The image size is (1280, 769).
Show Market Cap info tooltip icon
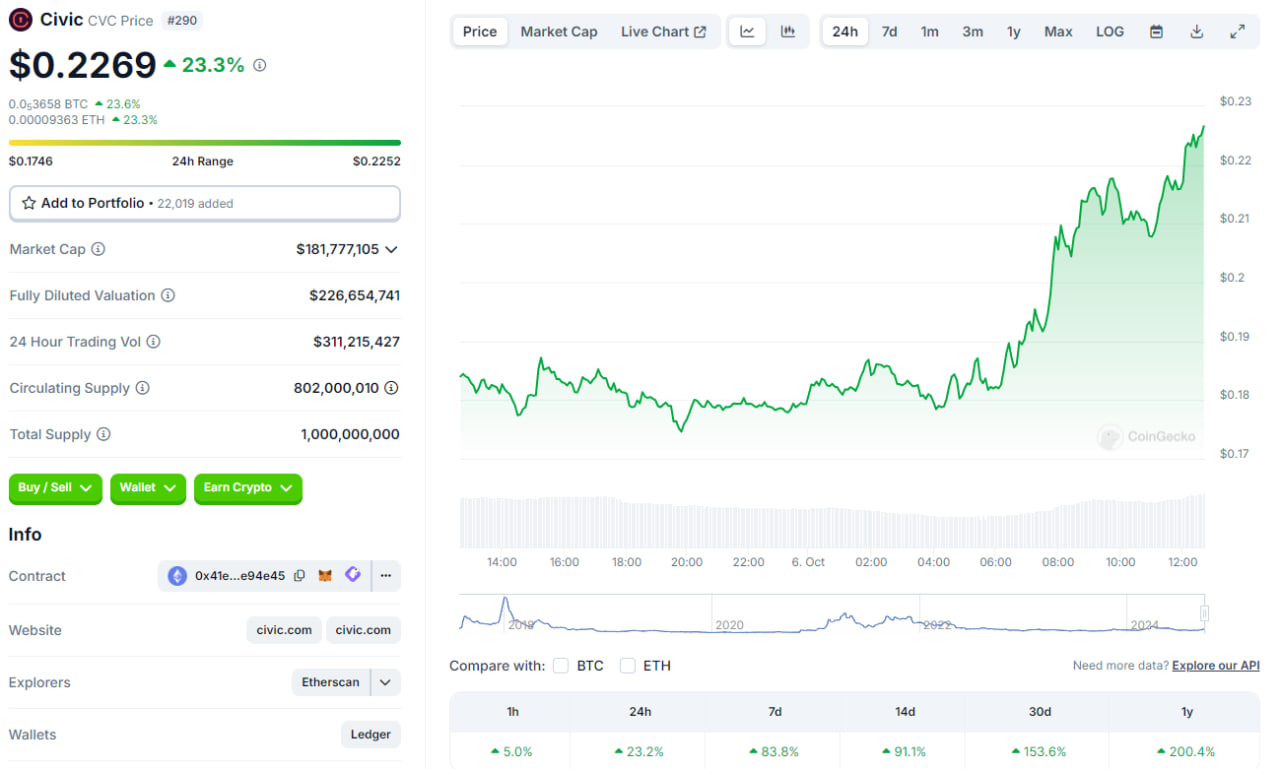click(98, 249)
